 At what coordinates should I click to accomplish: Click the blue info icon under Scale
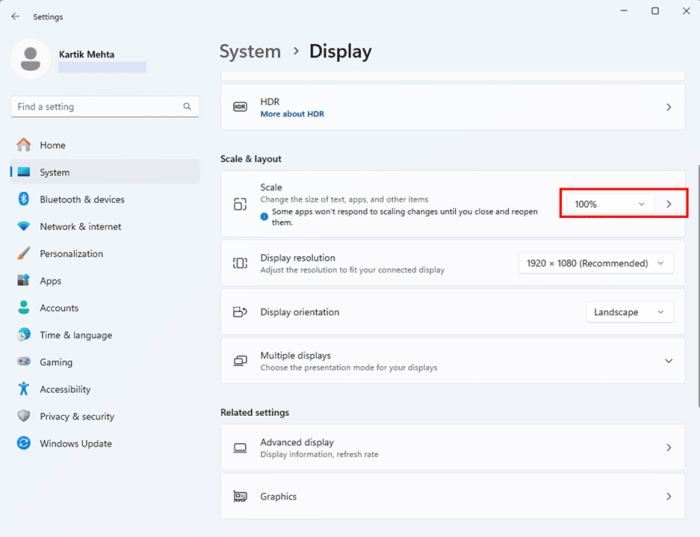point(264,216)
